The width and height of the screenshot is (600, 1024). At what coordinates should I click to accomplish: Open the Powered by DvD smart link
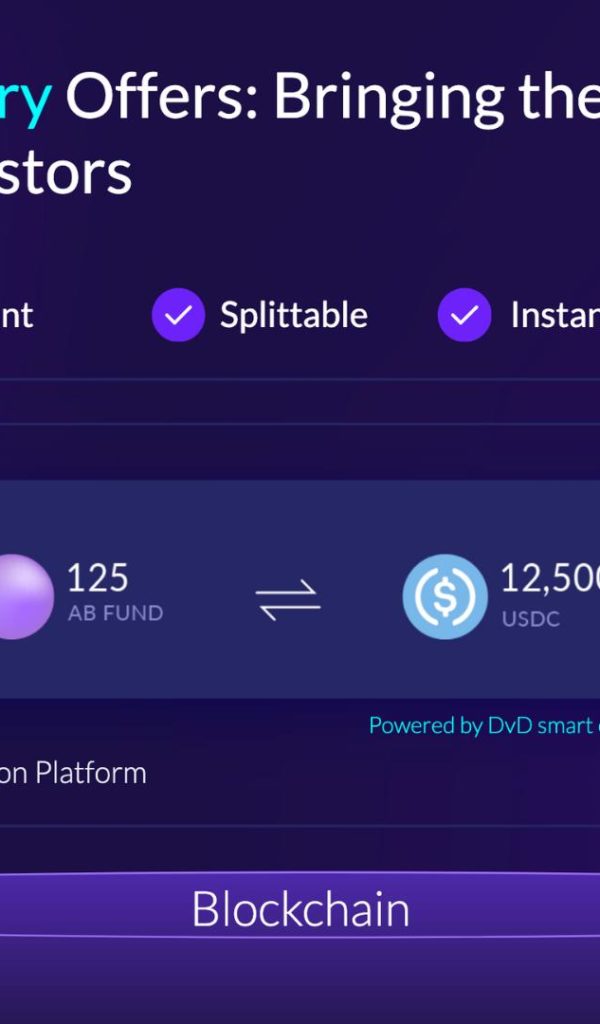click(x=484, y=726)
